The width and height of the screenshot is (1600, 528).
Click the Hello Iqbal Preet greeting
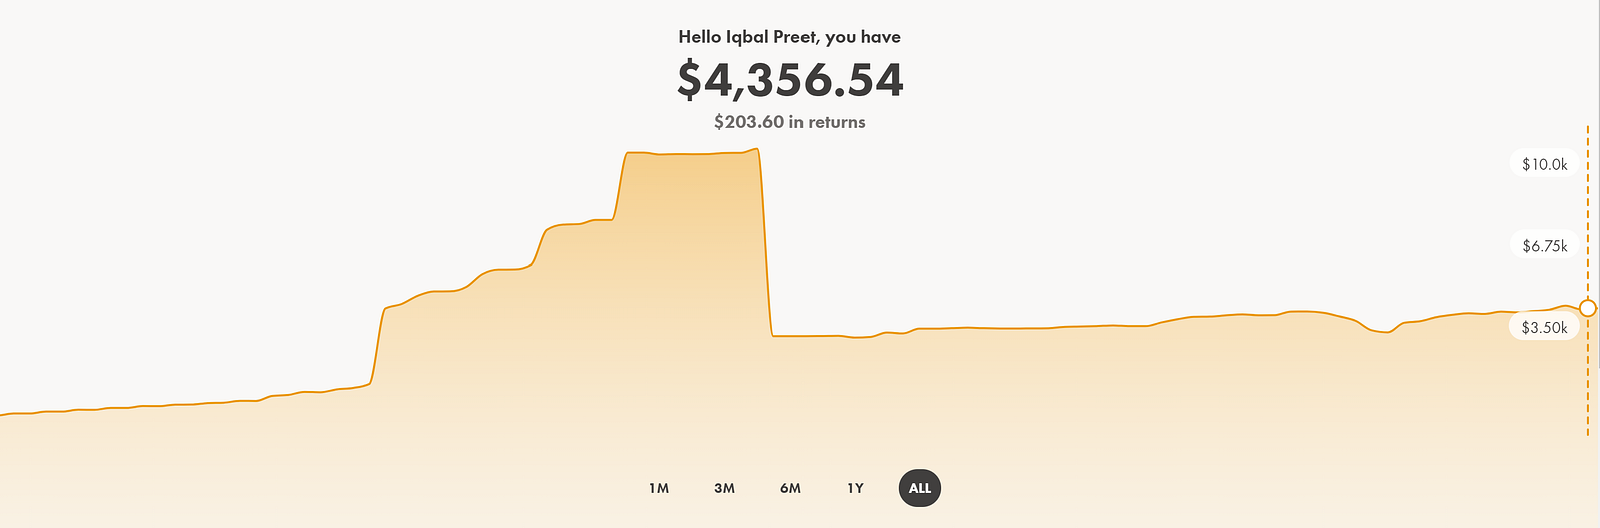pyautogui.click(x=790, y=37)
